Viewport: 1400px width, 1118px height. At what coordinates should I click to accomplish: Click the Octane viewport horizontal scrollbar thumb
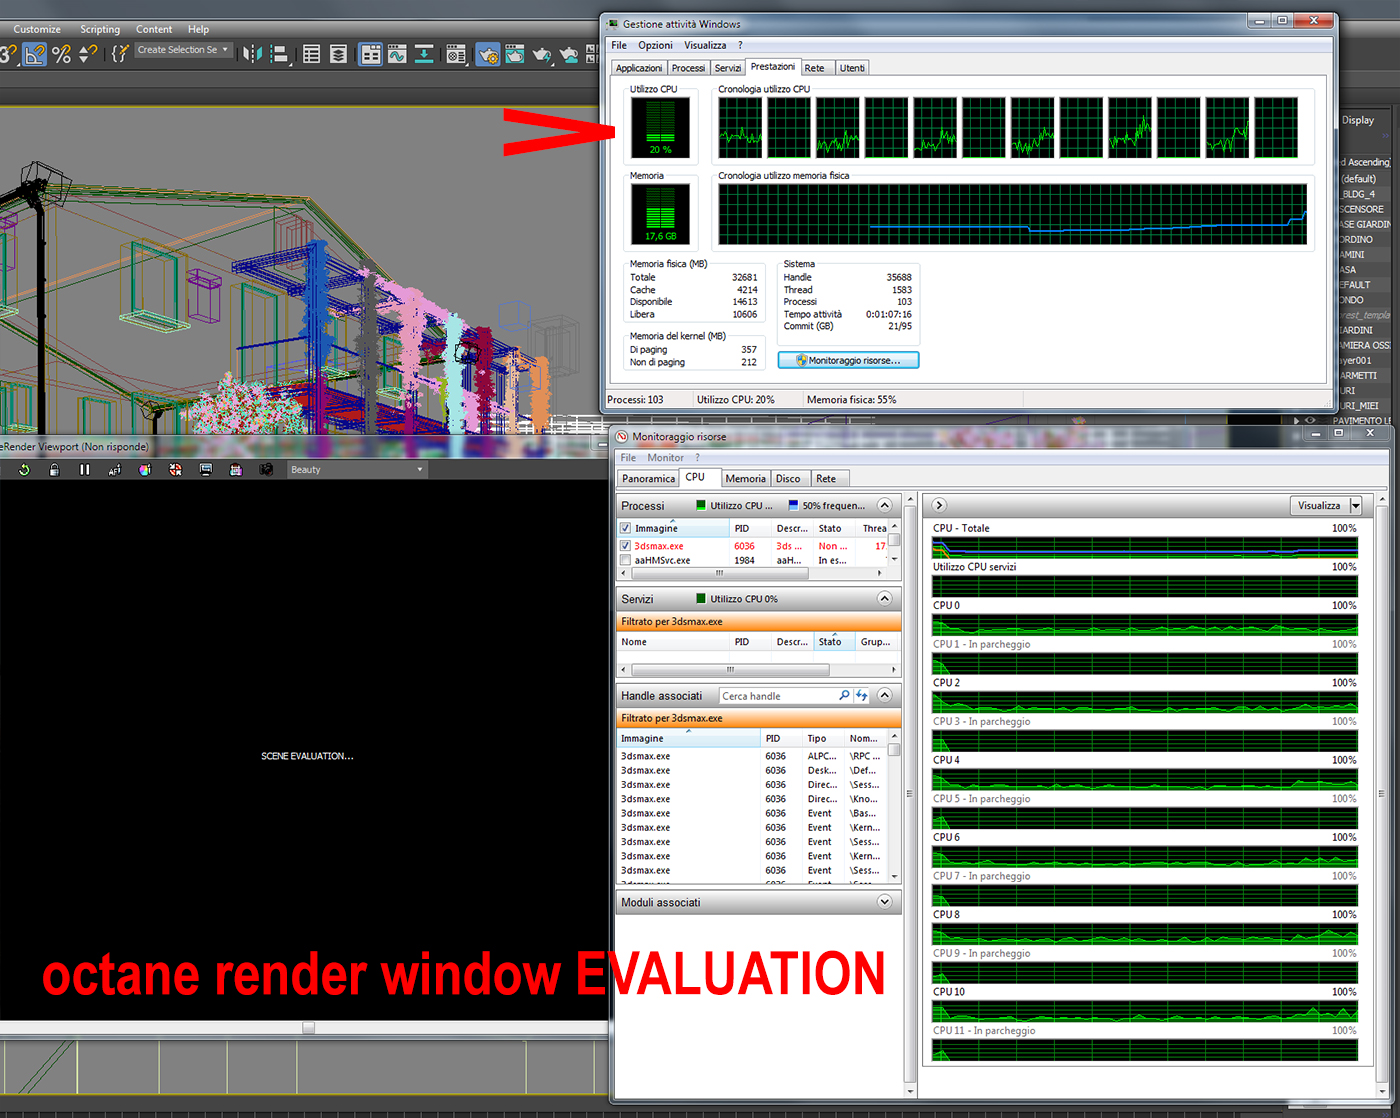click(309, 1027)
